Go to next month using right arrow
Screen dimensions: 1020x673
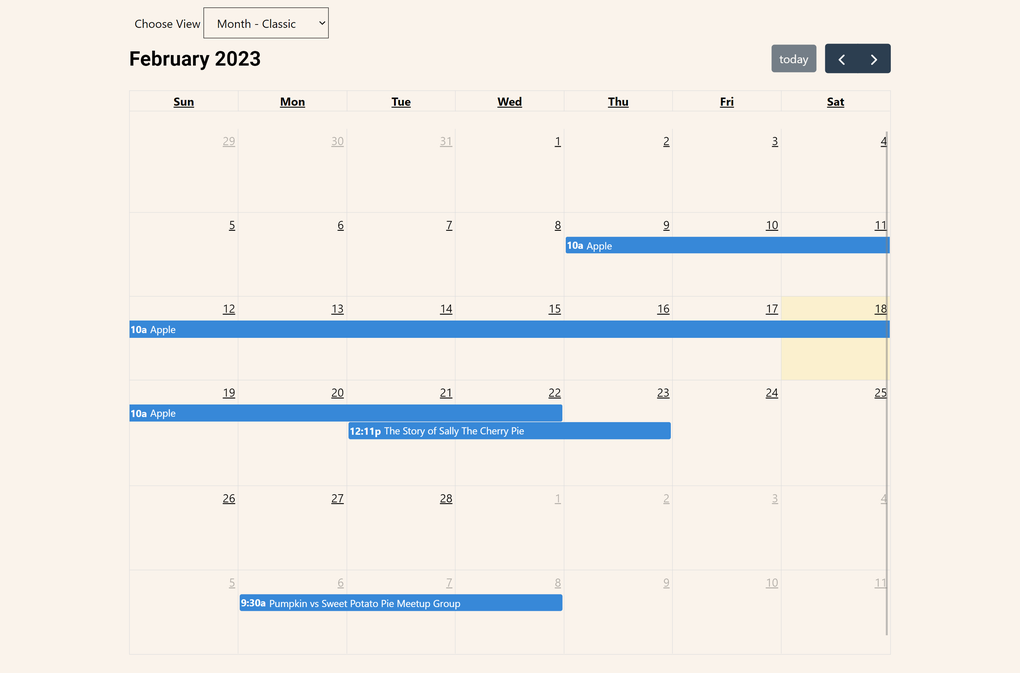click(874, 58)
